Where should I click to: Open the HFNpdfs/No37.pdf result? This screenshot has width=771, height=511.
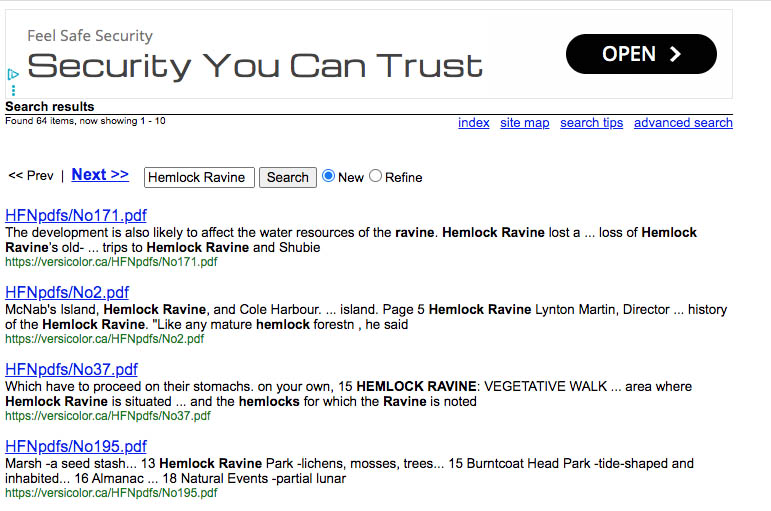71,369
